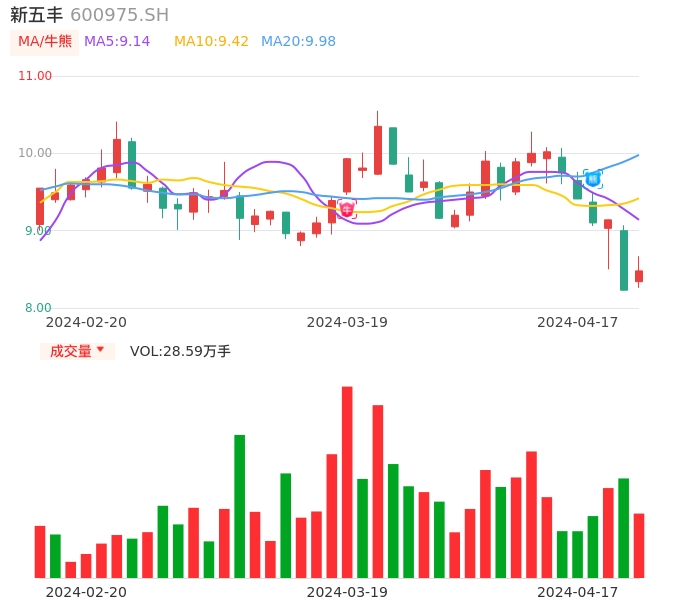Screen dimensions: 686x606
Task: Click the tallest green volume bar
Action: 240,506
